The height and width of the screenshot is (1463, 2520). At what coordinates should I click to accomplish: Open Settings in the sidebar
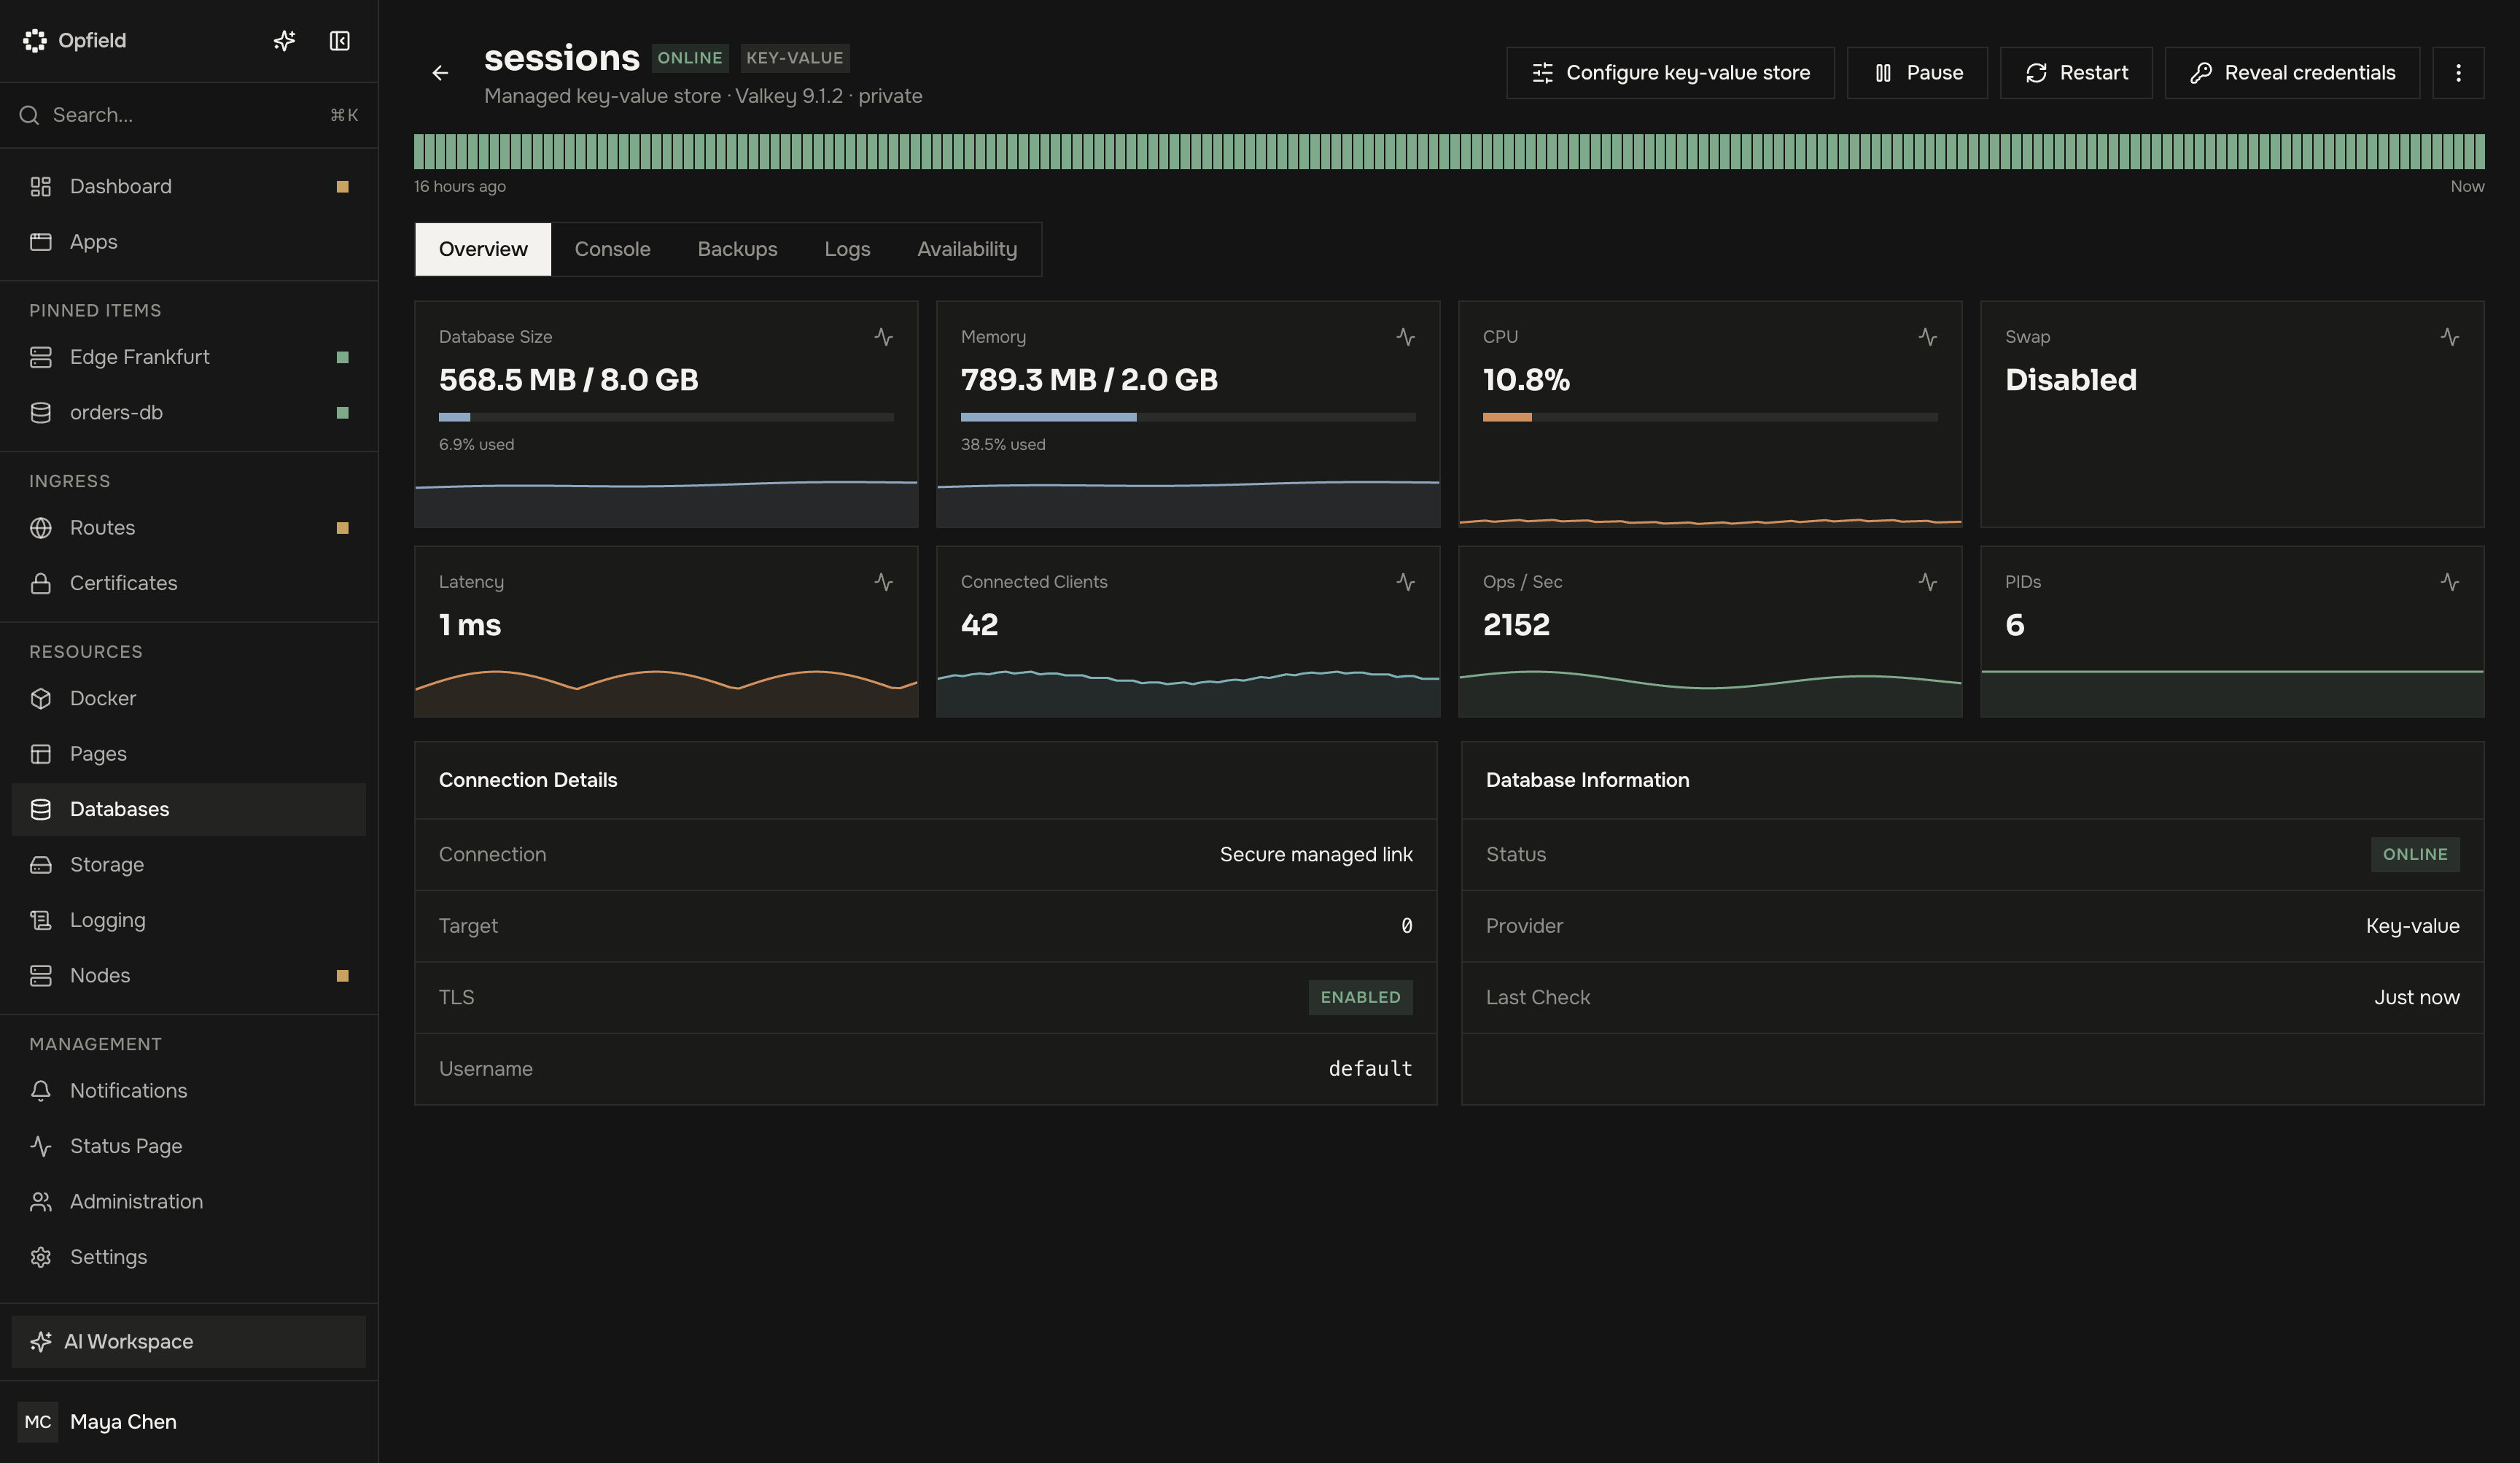point(189,1257)
